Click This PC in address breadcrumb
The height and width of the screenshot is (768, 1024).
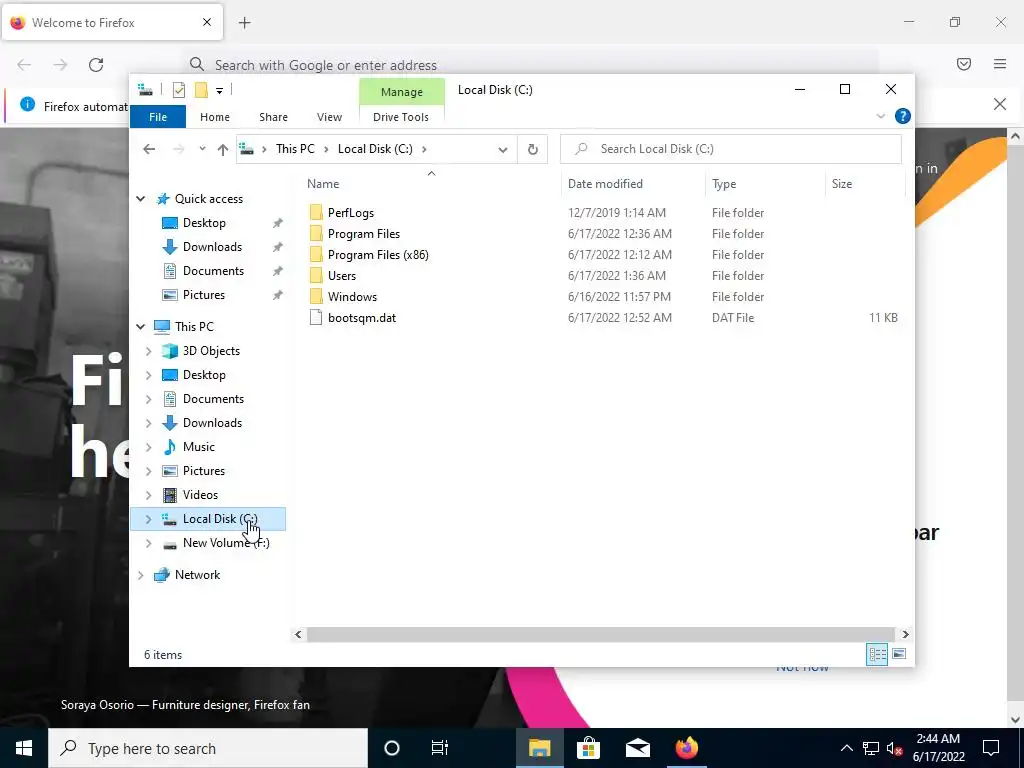pos(295,149)
